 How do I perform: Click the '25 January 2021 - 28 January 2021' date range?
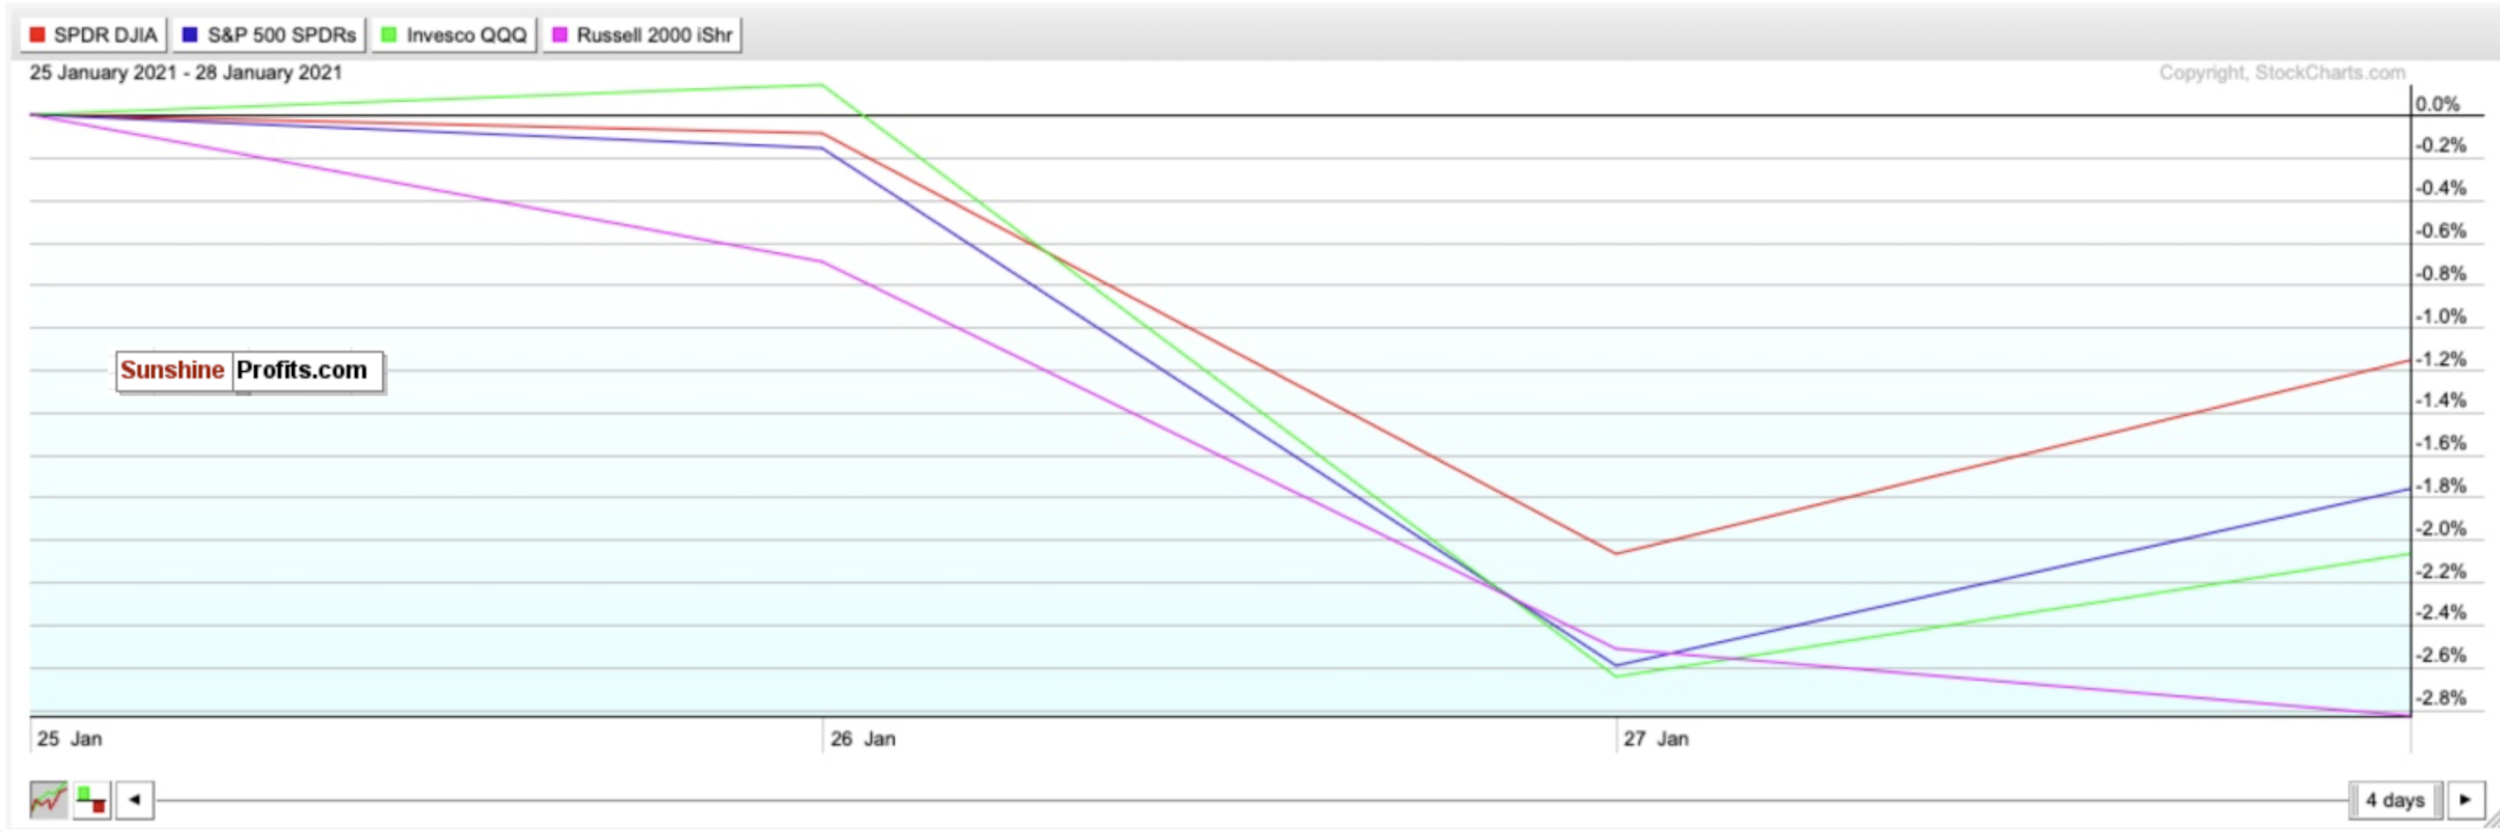186,73
